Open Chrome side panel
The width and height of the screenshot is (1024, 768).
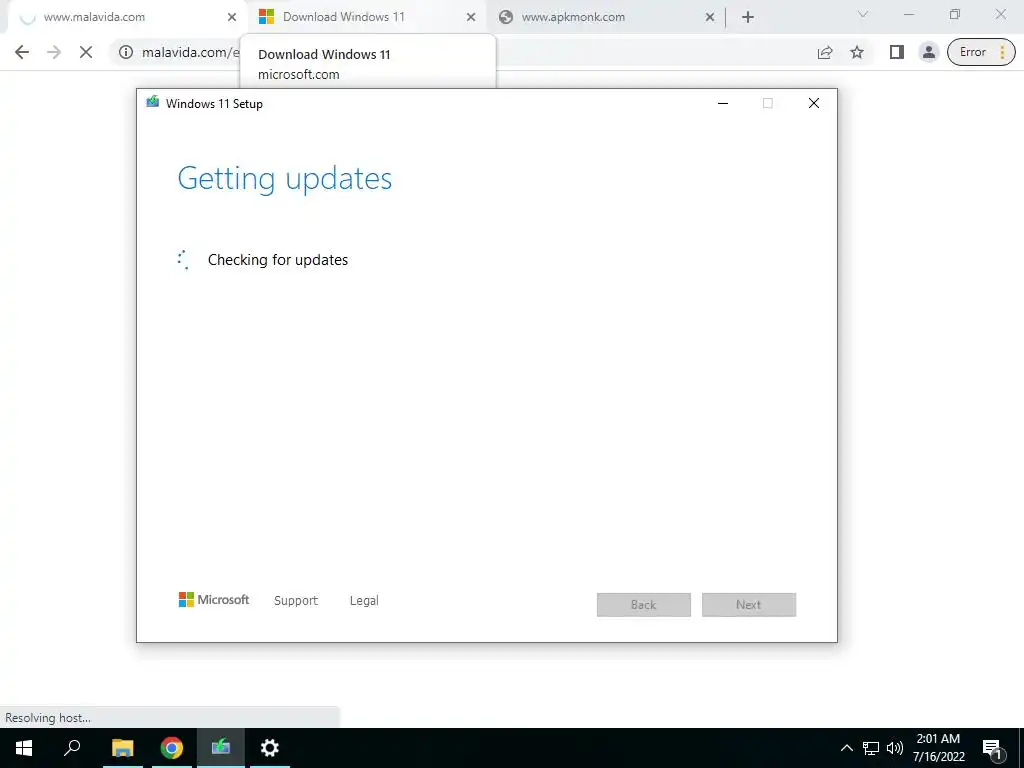click(897, 52)
